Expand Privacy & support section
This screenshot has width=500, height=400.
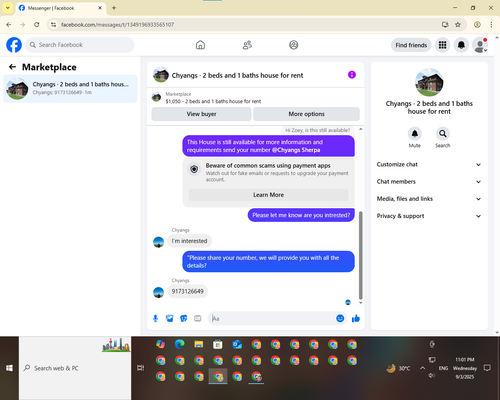(429, 216)
